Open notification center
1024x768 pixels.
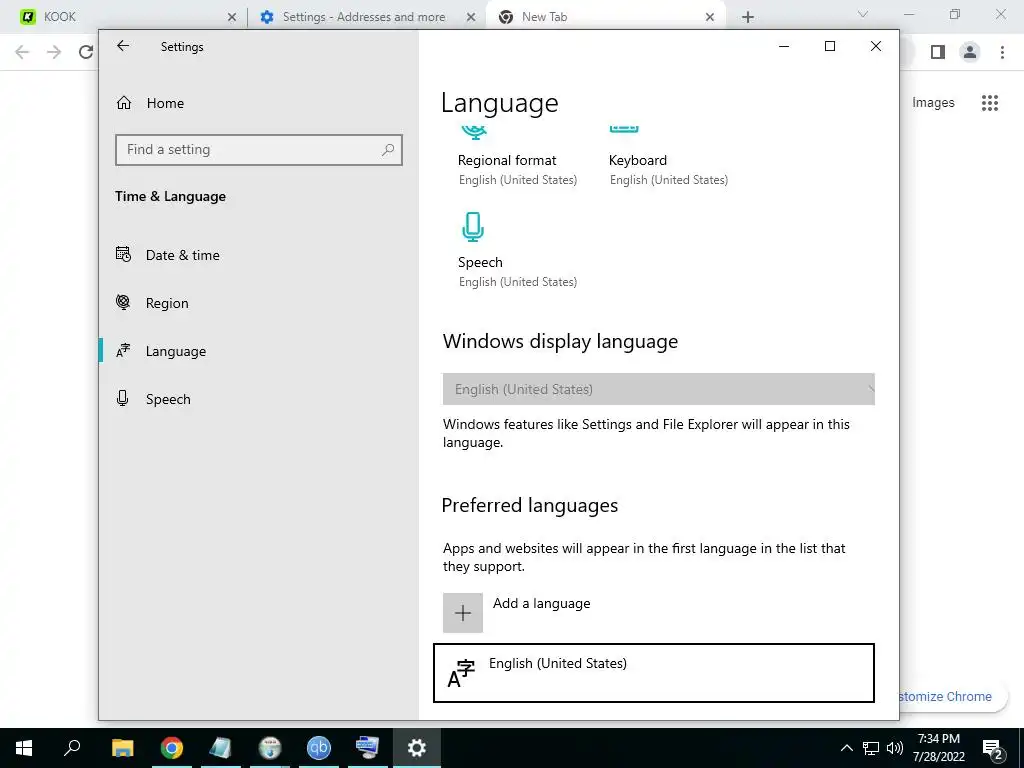point(993,749)
